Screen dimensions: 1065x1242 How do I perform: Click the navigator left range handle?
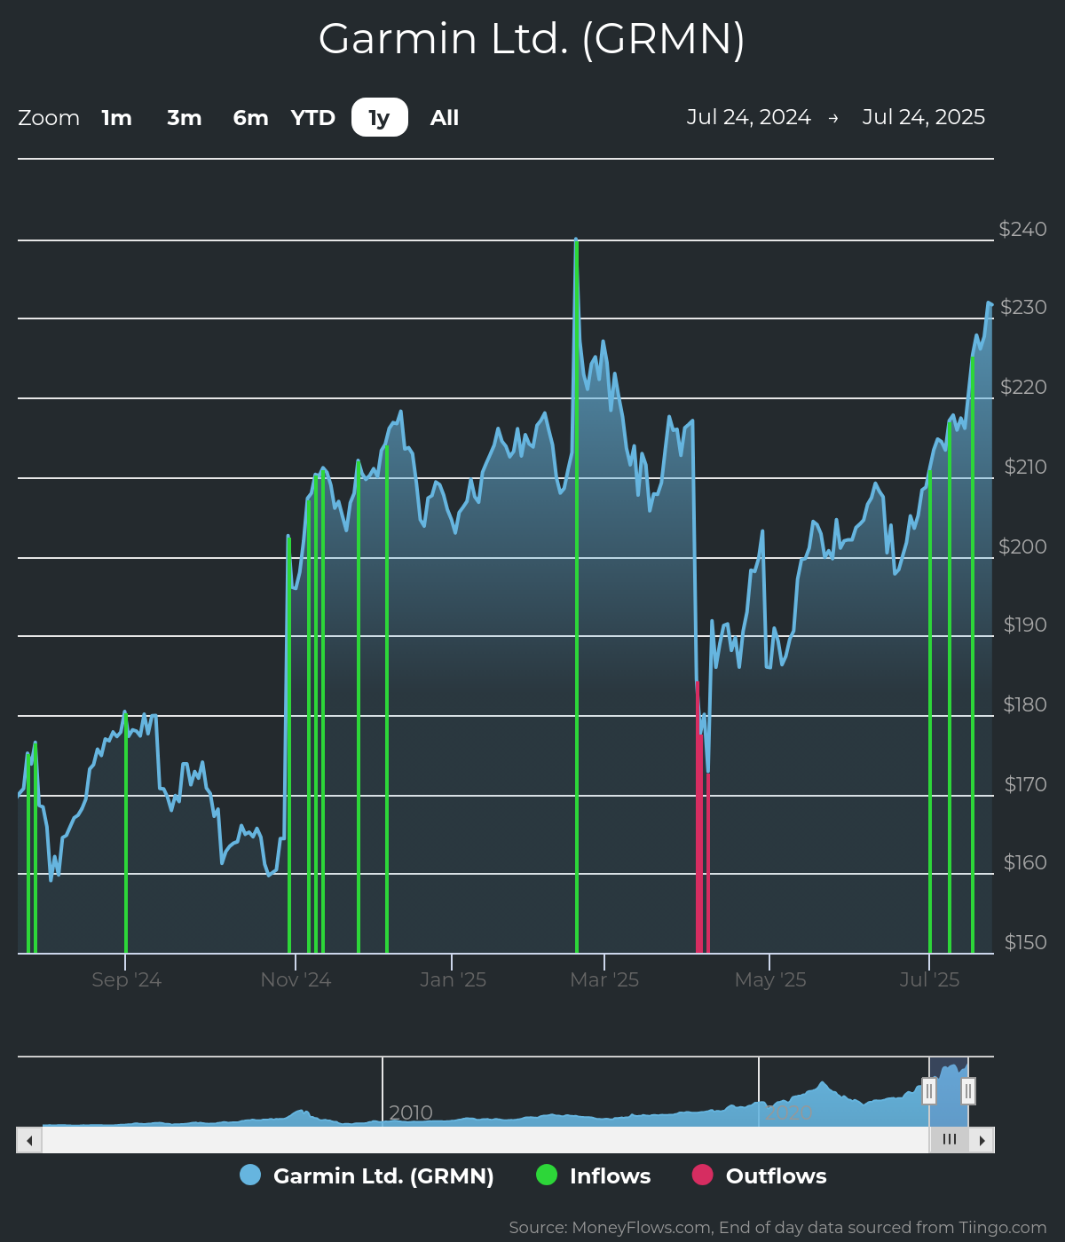click(x=929, y=1091)
